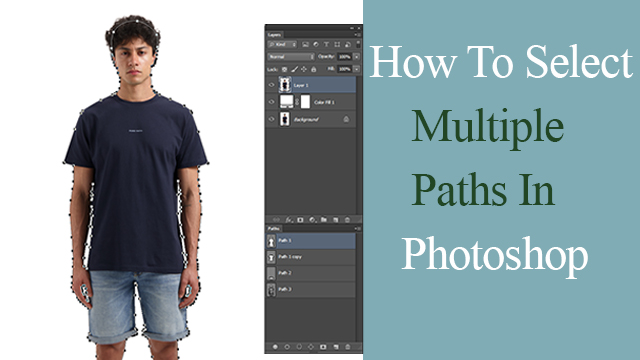Open the Fill slider arrow
This screenshot has height=360, width=640.
(356, 69)
